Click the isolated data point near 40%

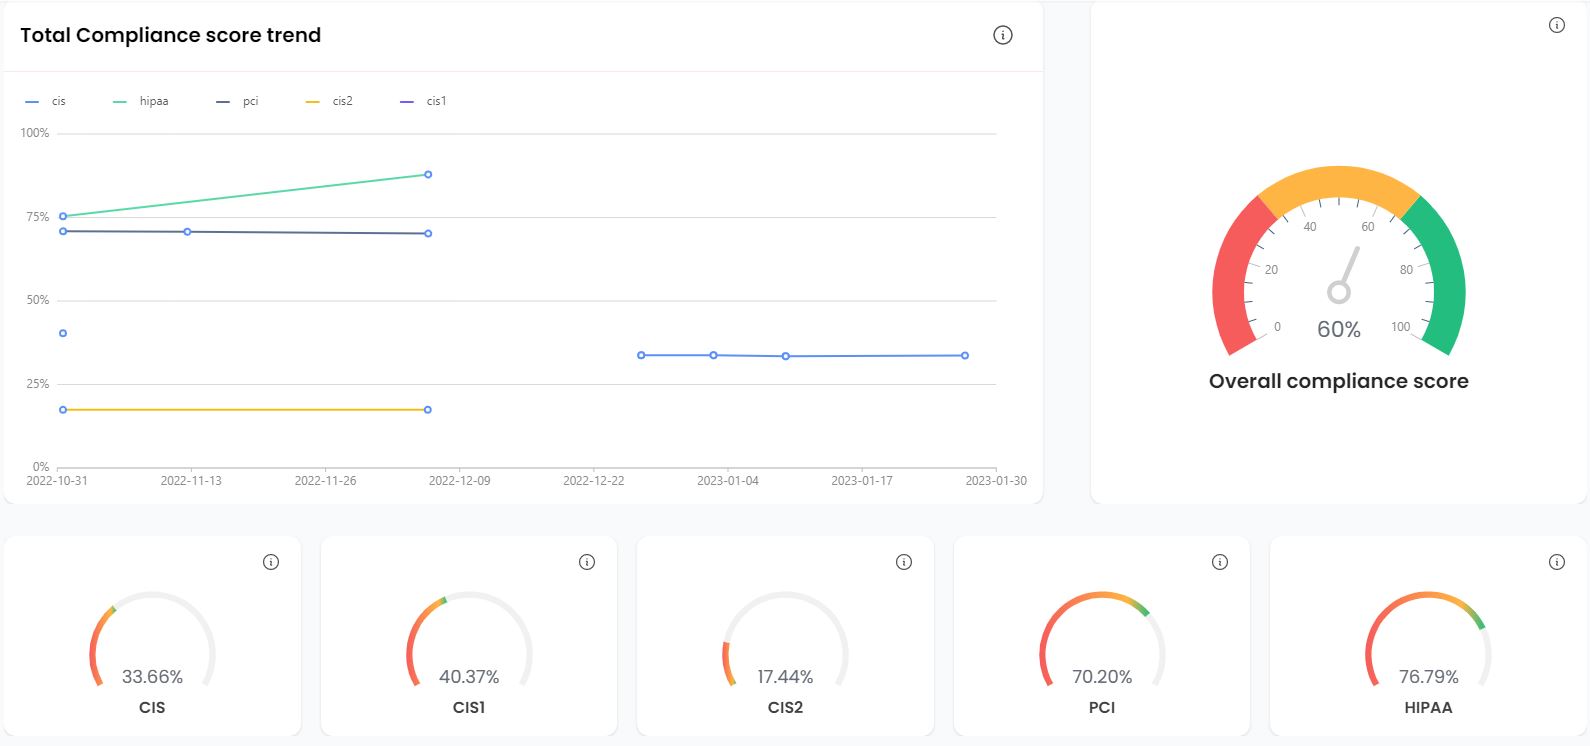pyautogui.click(x=63, y=333)
